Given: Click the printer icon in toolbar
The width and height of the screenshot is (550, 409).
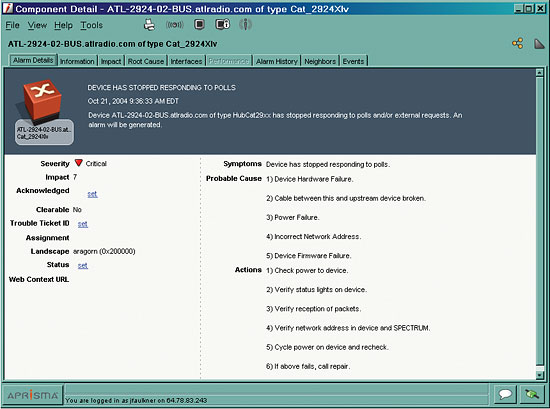Looking at the screenshot, I should 150,25.
